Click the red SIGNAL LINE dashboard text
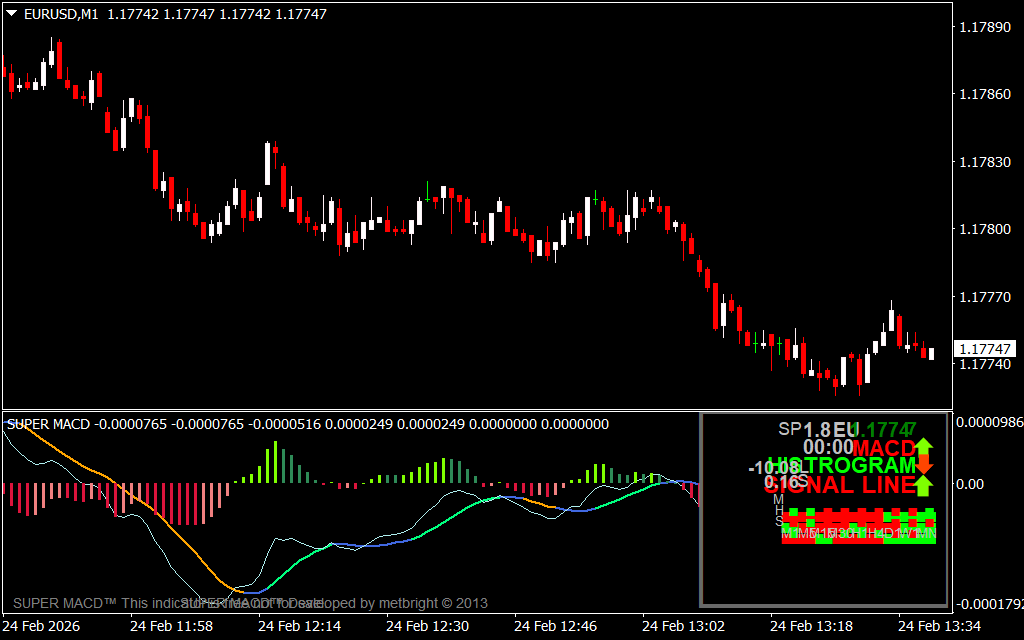 tap(840, 486)
